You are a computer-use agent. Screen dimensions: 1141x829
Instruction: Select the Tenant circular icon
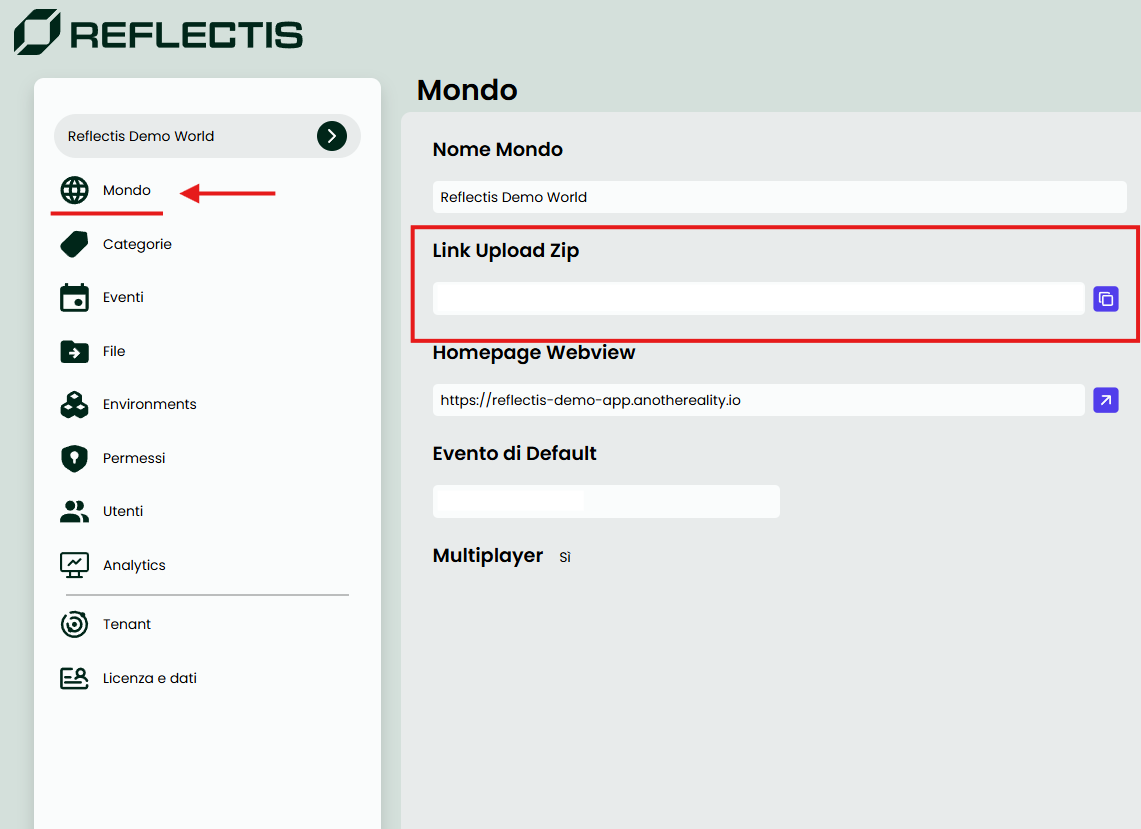pyautogui.click(x=74, y=624)
